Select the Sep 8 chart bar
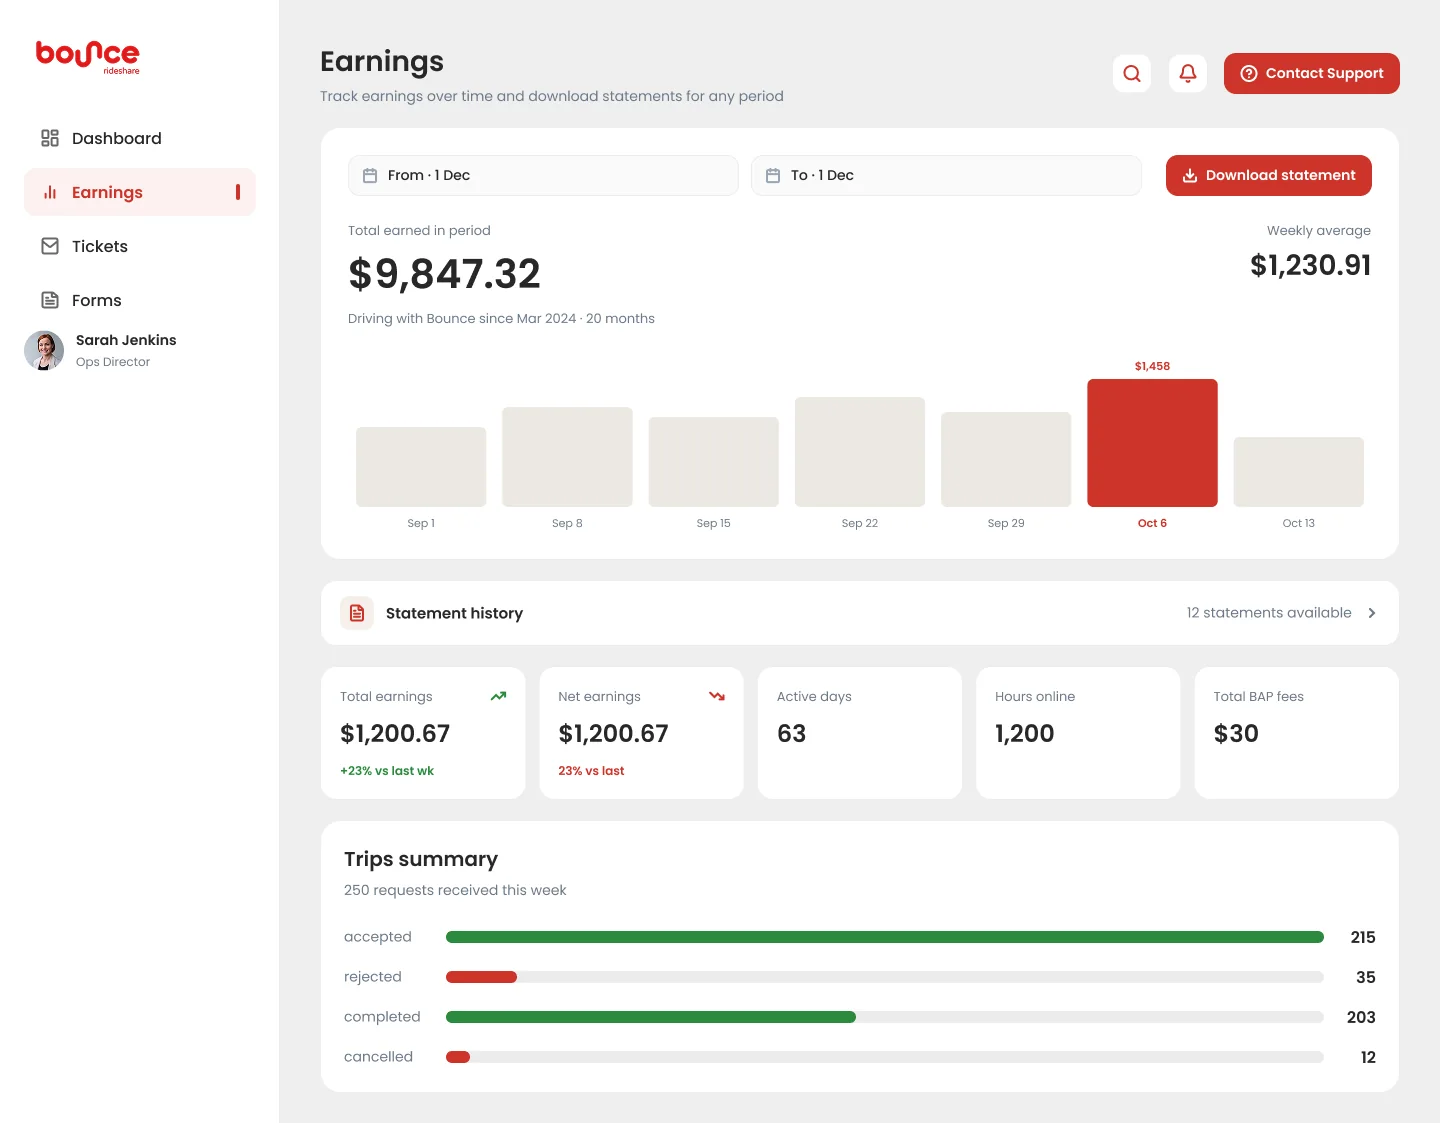1440x1123 pixels. [x=567, y=457]
